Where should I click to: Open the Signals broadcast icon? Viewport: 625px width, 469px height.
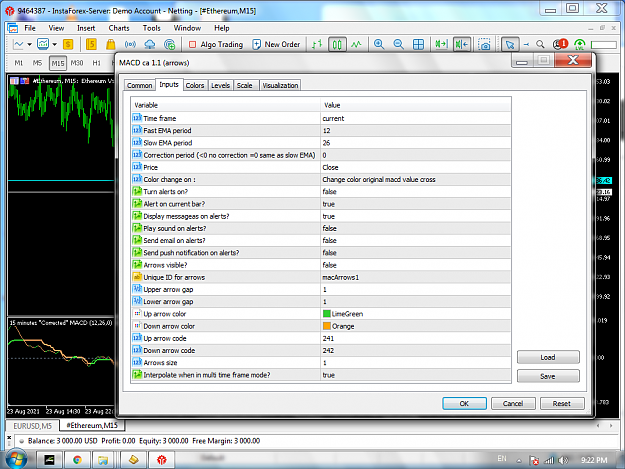130,44
